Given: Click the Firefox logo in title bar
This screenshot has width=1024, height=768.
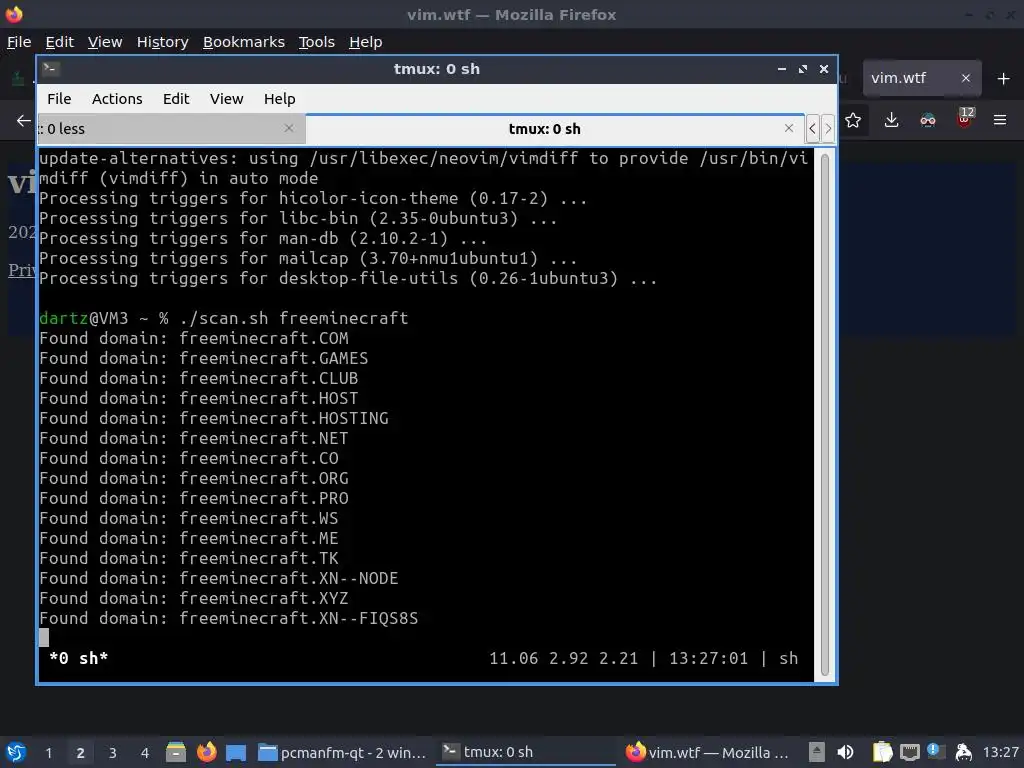Looking at the screenshot, I should (x=14, y=14).
